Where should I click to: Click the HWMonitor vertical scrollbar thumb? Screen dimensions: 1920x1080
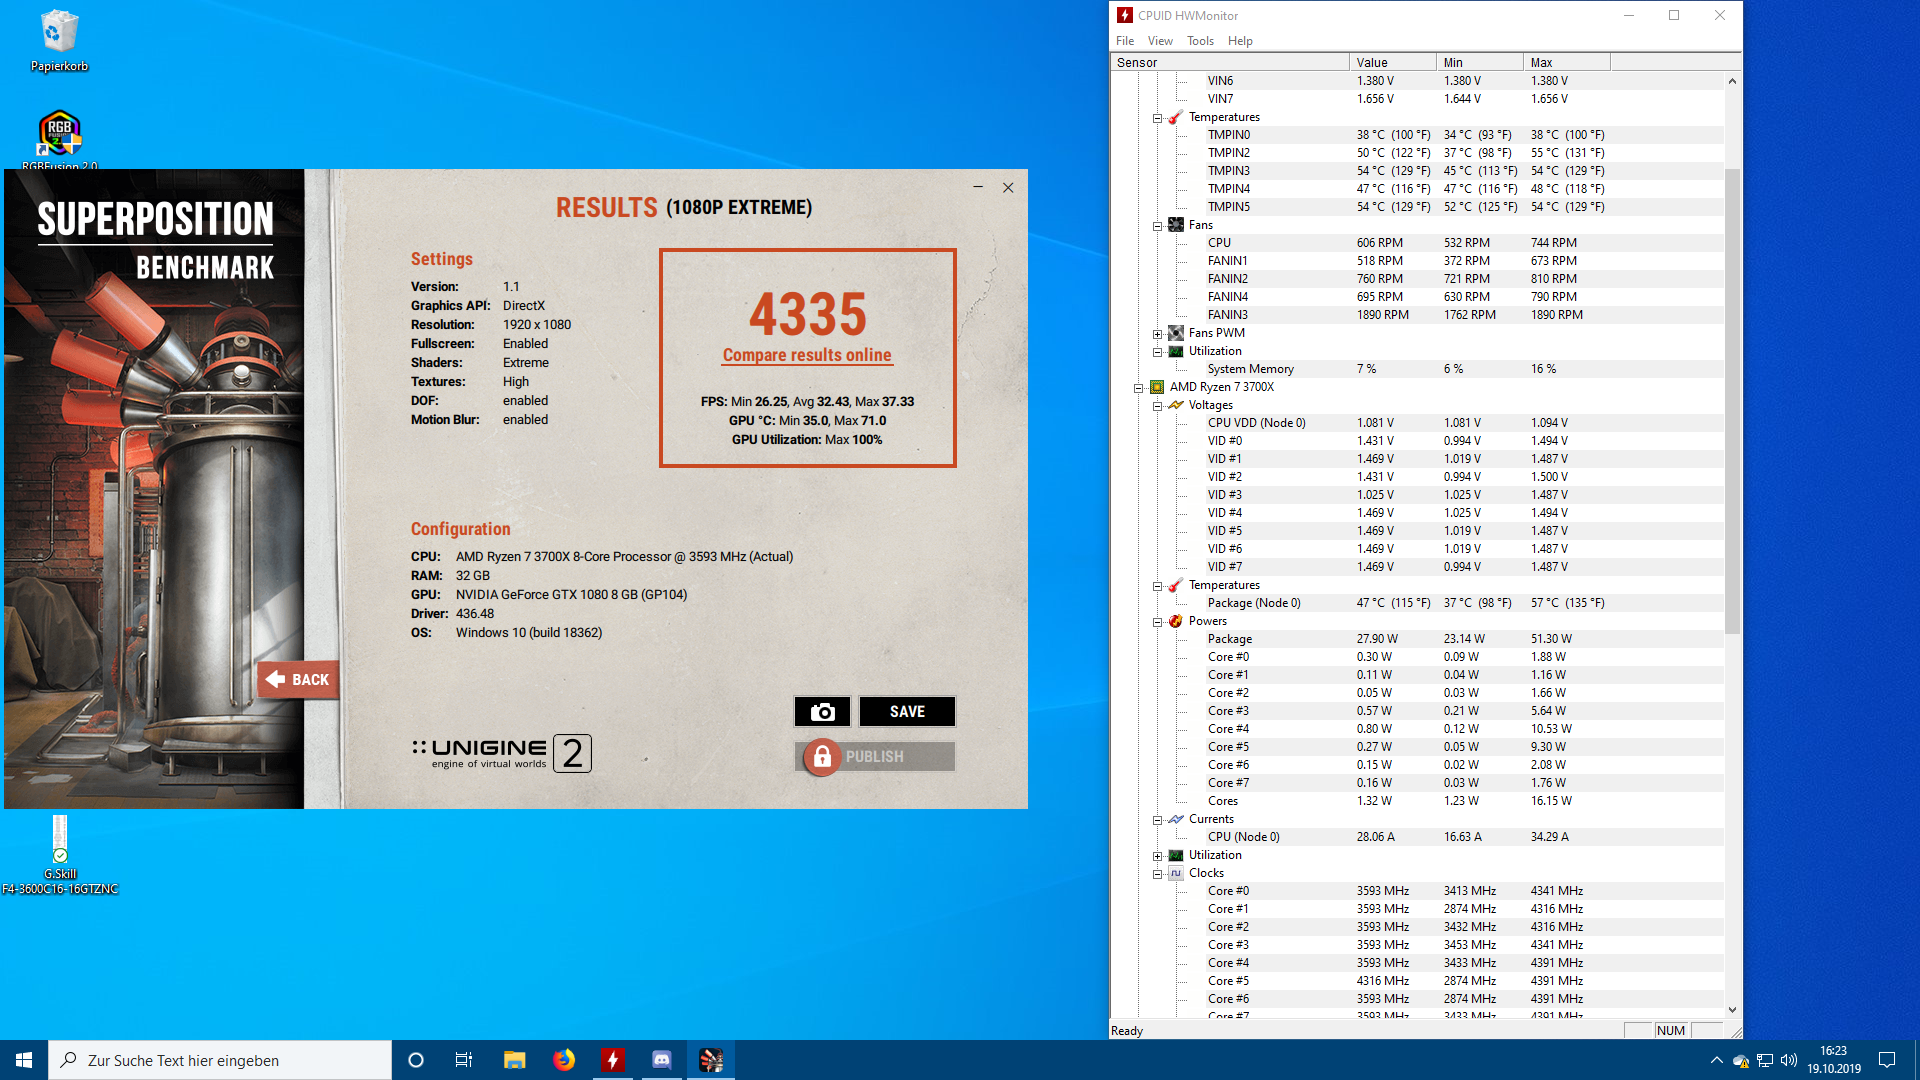point(1732,400)
